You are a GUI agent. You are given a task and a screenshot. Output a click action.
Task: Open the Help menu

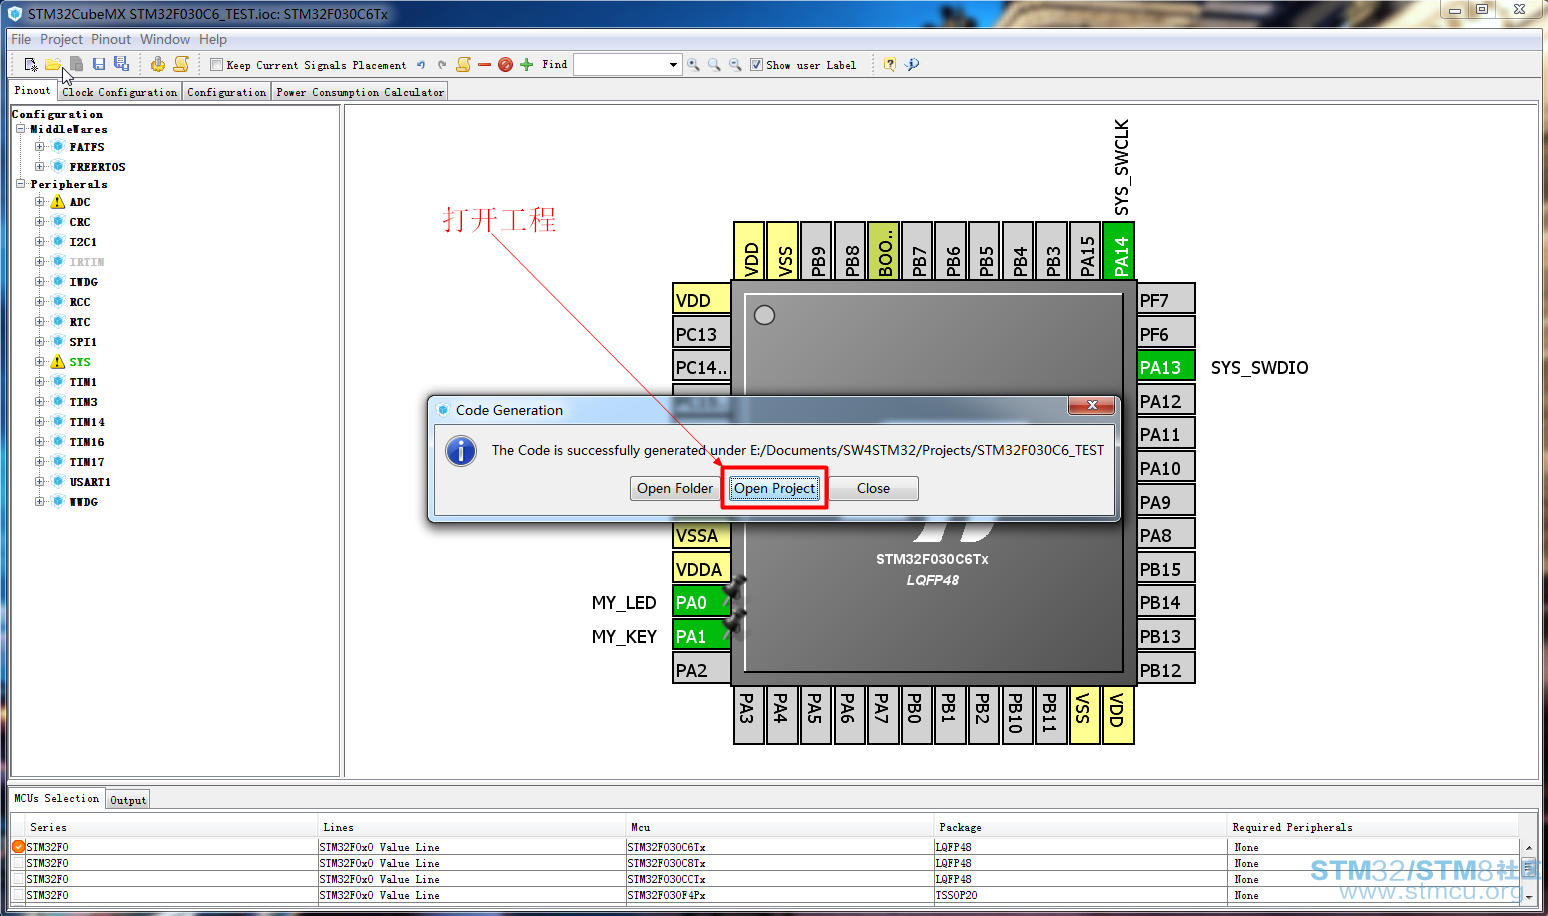[x=213, y=39]
